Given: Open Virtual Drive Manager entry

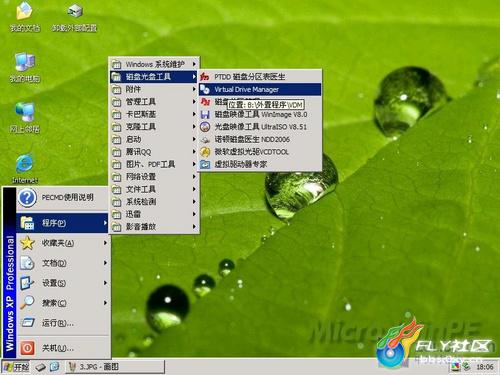Looking at the screenshot, I should click(260, 89).
